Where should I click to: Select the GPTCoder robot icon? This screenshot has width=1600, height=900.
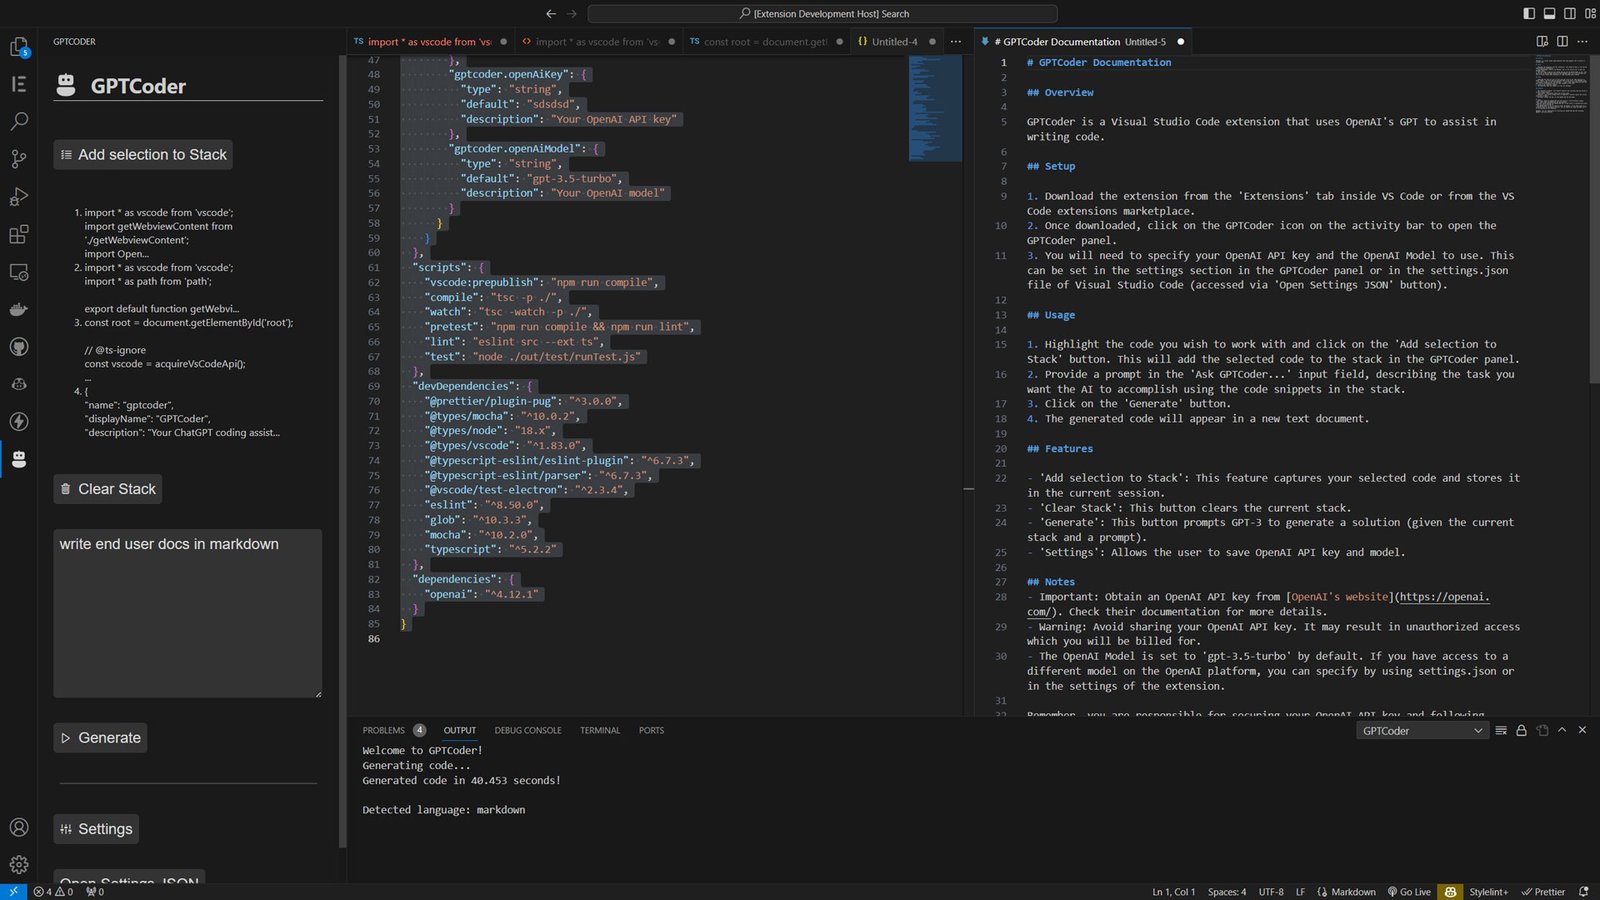click(x=19, y=458)
